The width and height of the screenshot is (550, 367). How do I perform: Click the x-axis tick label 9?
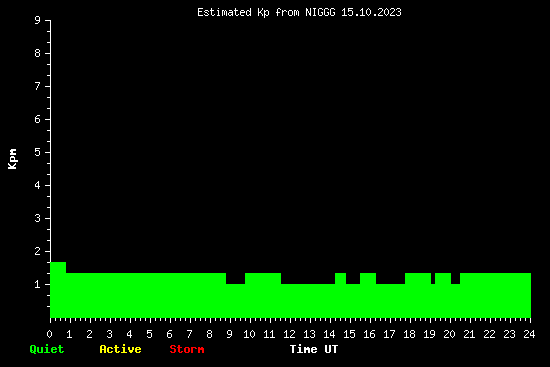click(x=229, y=334)
